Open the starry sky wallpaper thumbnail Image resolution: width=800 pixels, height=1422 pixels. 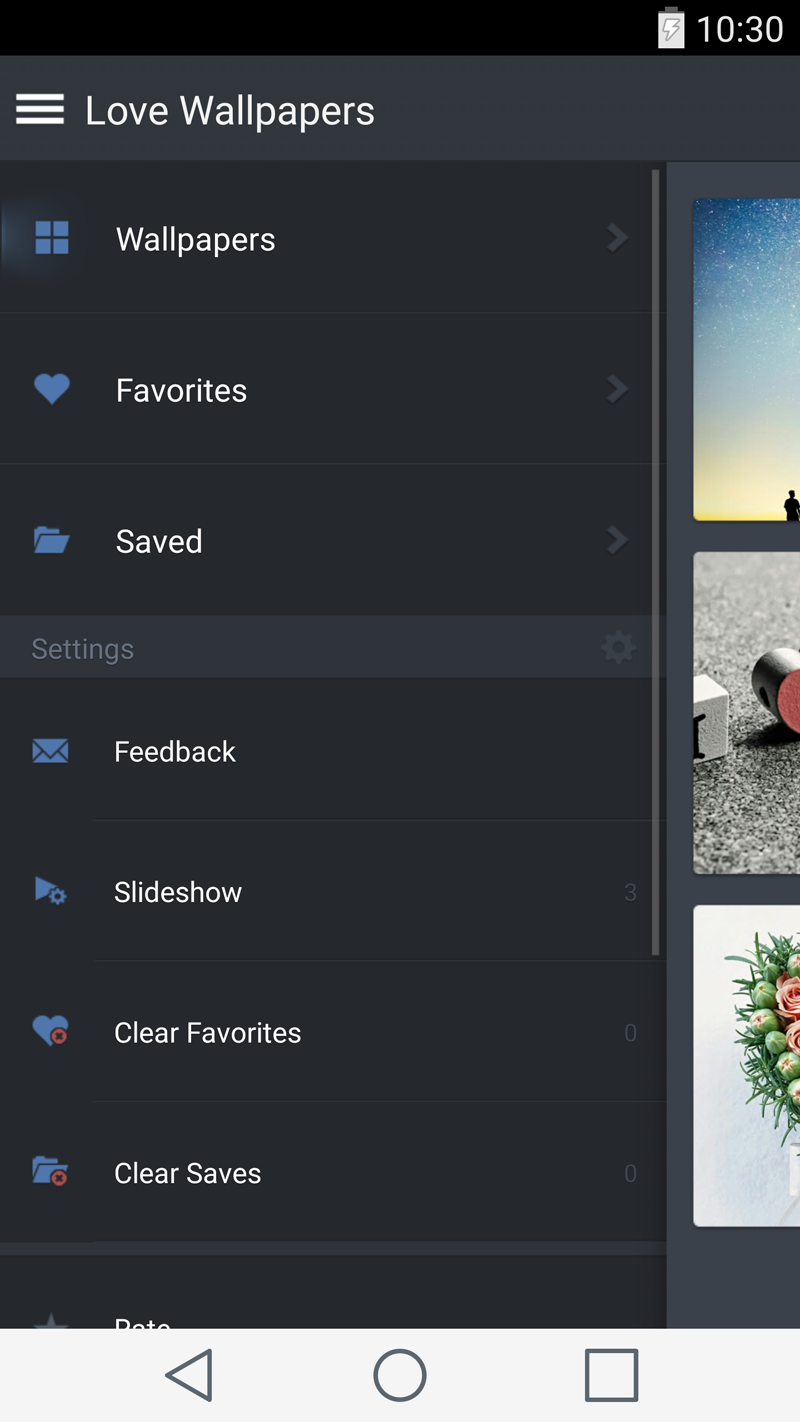747,360
